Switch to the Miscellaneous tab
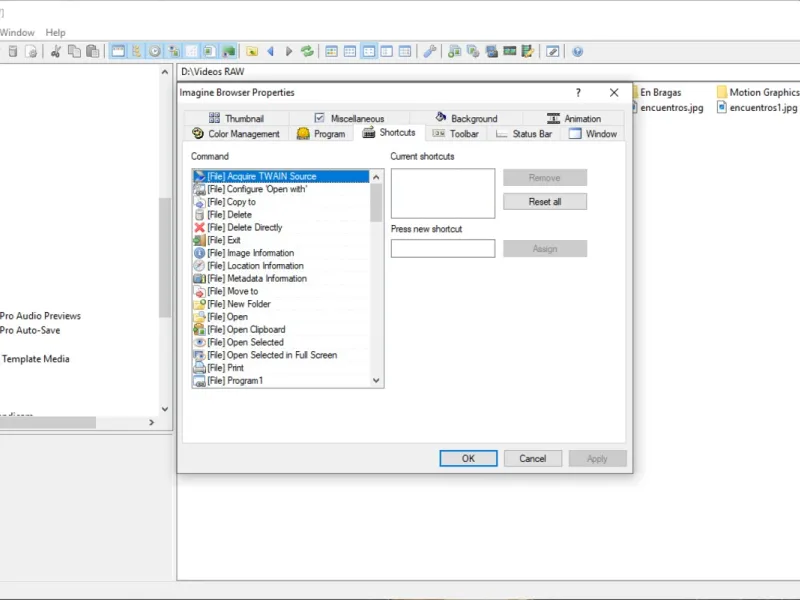 [349, 118]
